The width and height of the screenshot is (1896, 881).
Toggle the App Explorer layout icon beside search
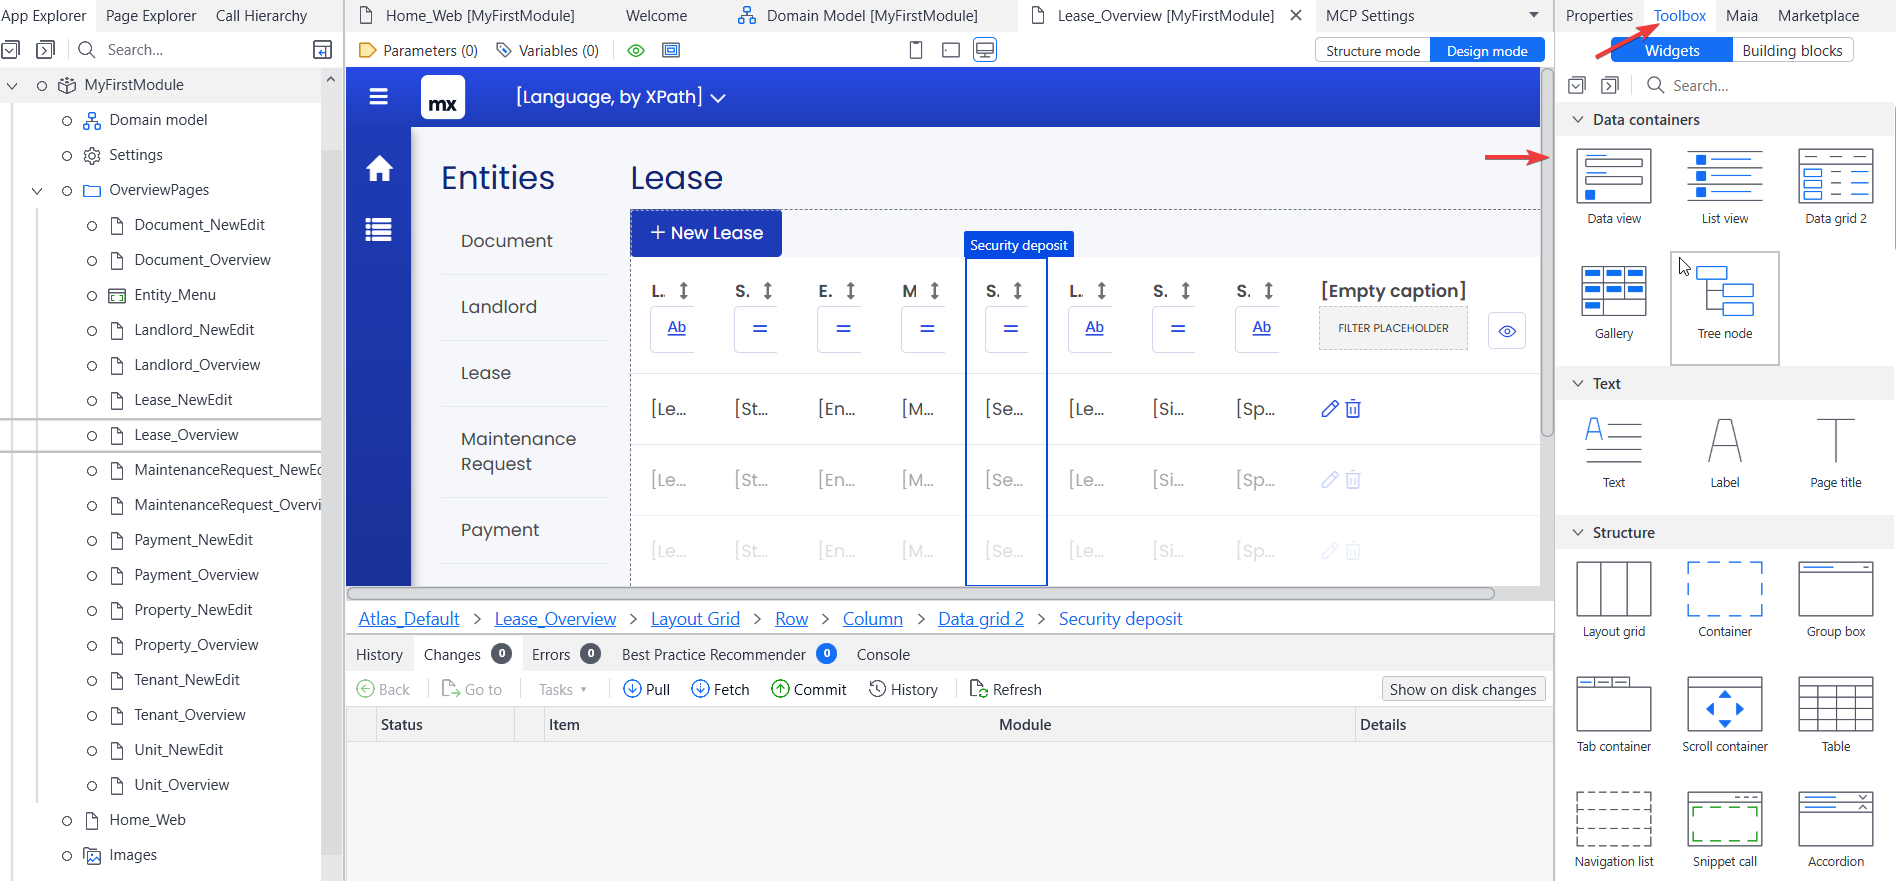pyautogui.click(x=322, y=50)
